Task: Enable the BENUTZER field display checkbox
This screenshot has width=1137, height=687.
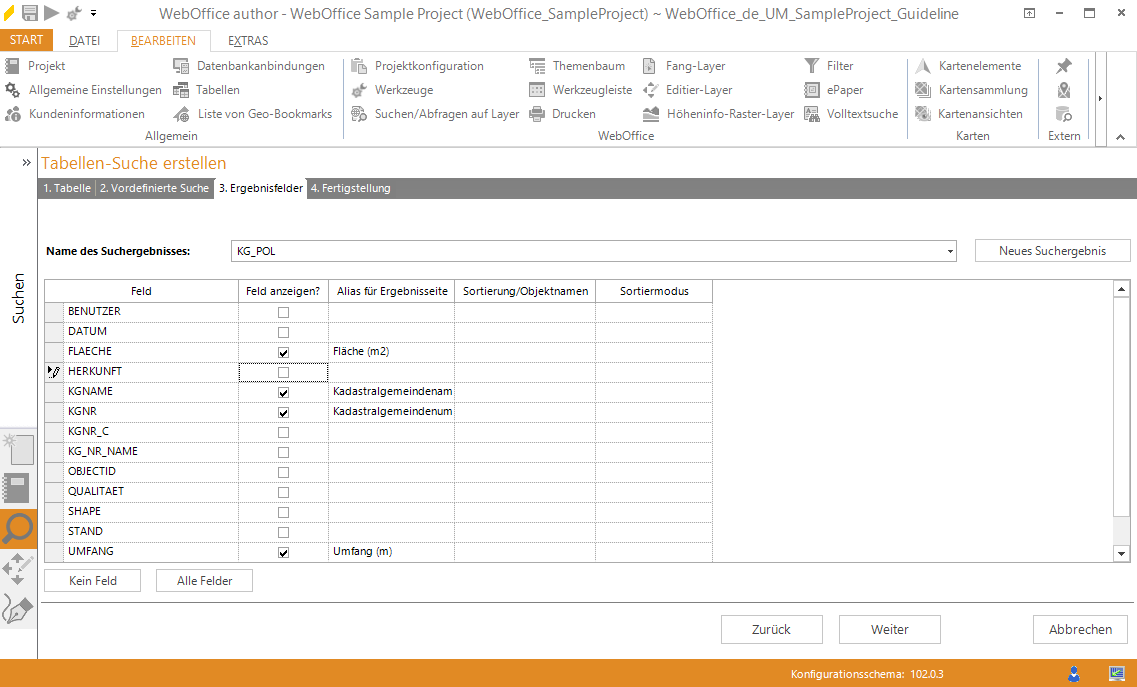Action: pos(283,312)
